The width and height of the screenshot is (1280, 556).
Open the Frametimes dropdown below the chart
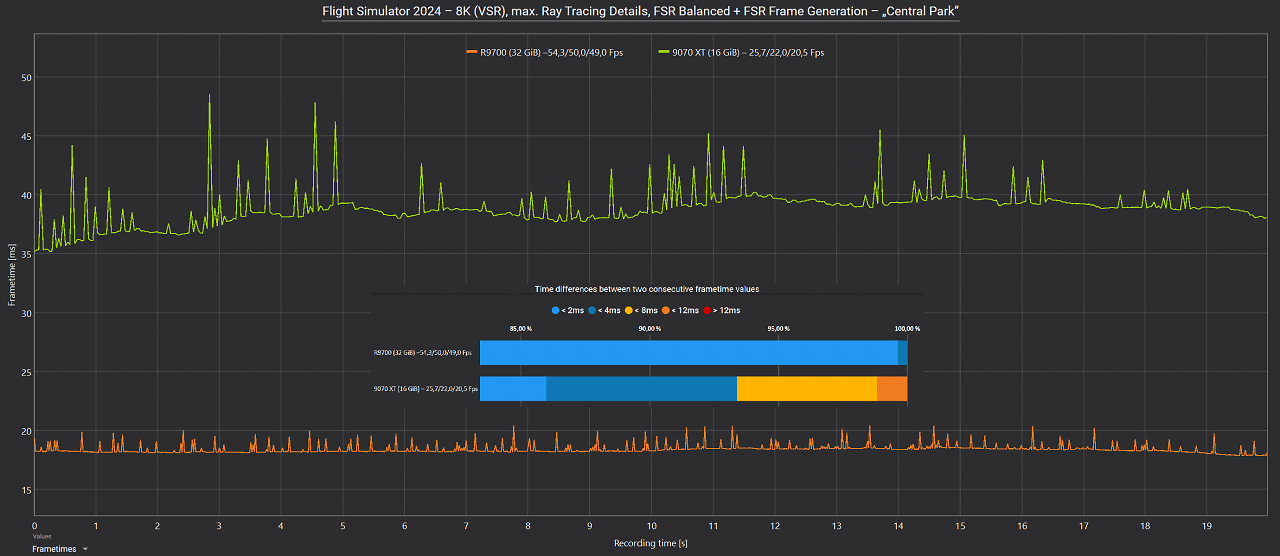click(59, 549)
